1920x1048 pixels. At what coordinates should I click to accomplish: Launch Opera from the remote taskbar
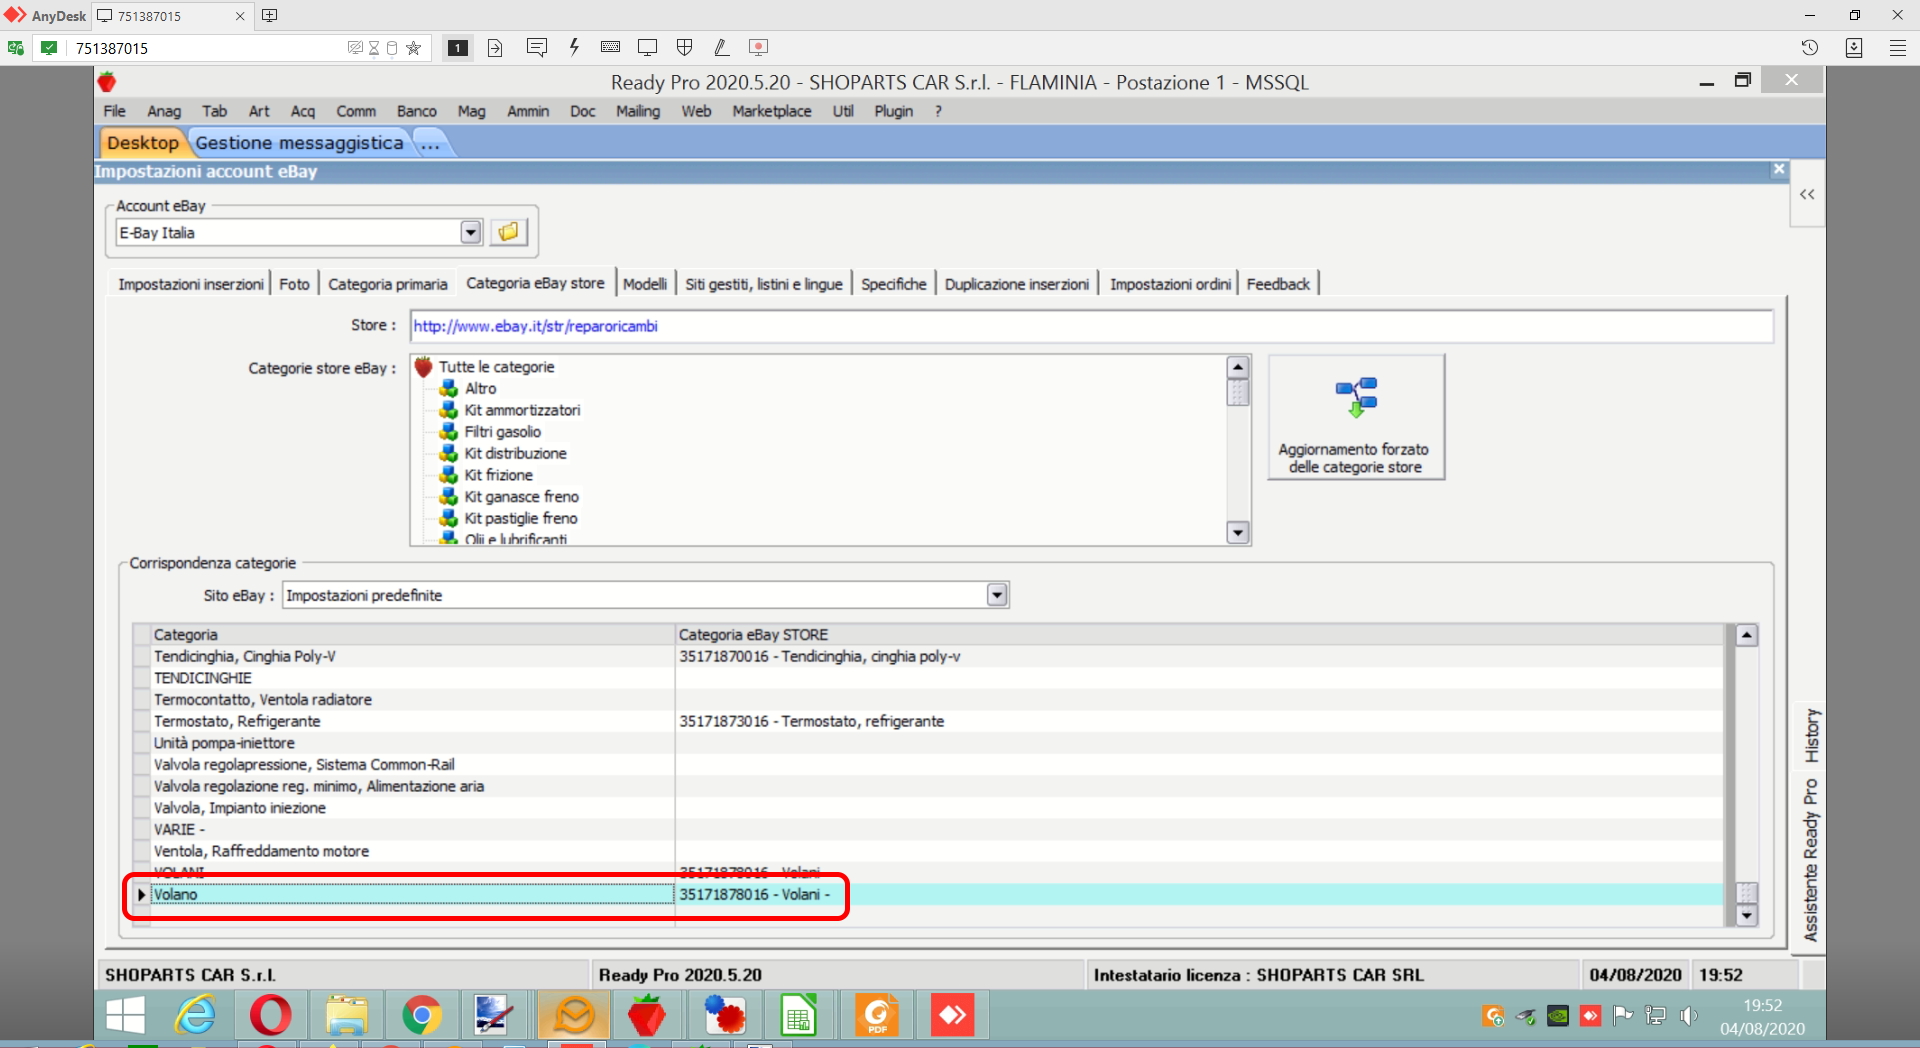click(x=270, y=1016)
